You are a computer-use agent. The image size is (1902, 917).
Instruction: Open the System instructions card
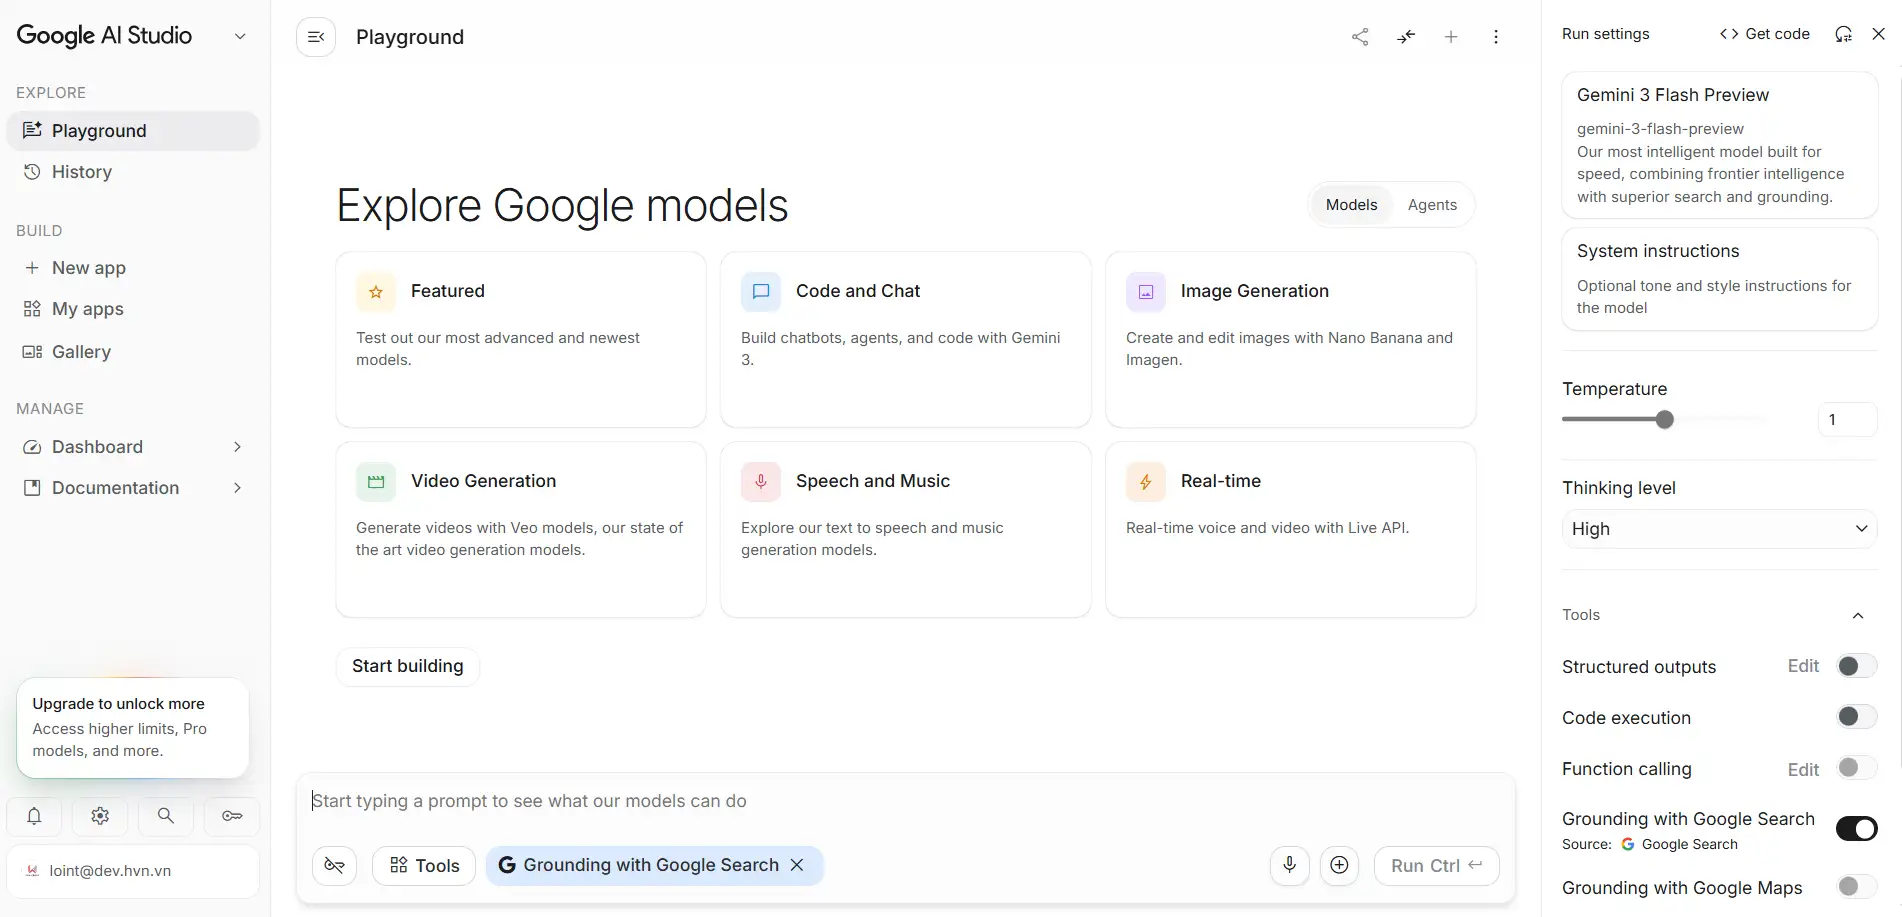click(x=1719, y=279)
